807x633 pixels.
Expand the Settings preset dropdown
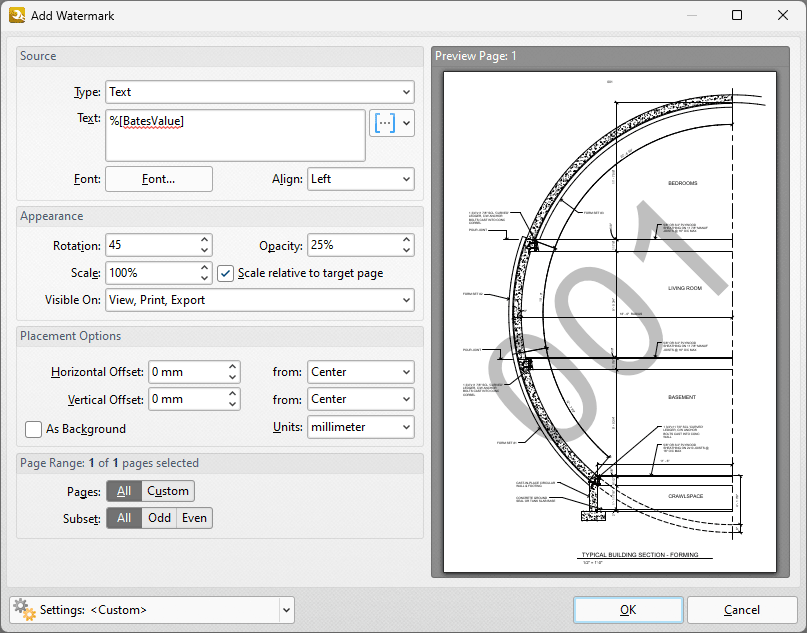[x=286, y=610]
